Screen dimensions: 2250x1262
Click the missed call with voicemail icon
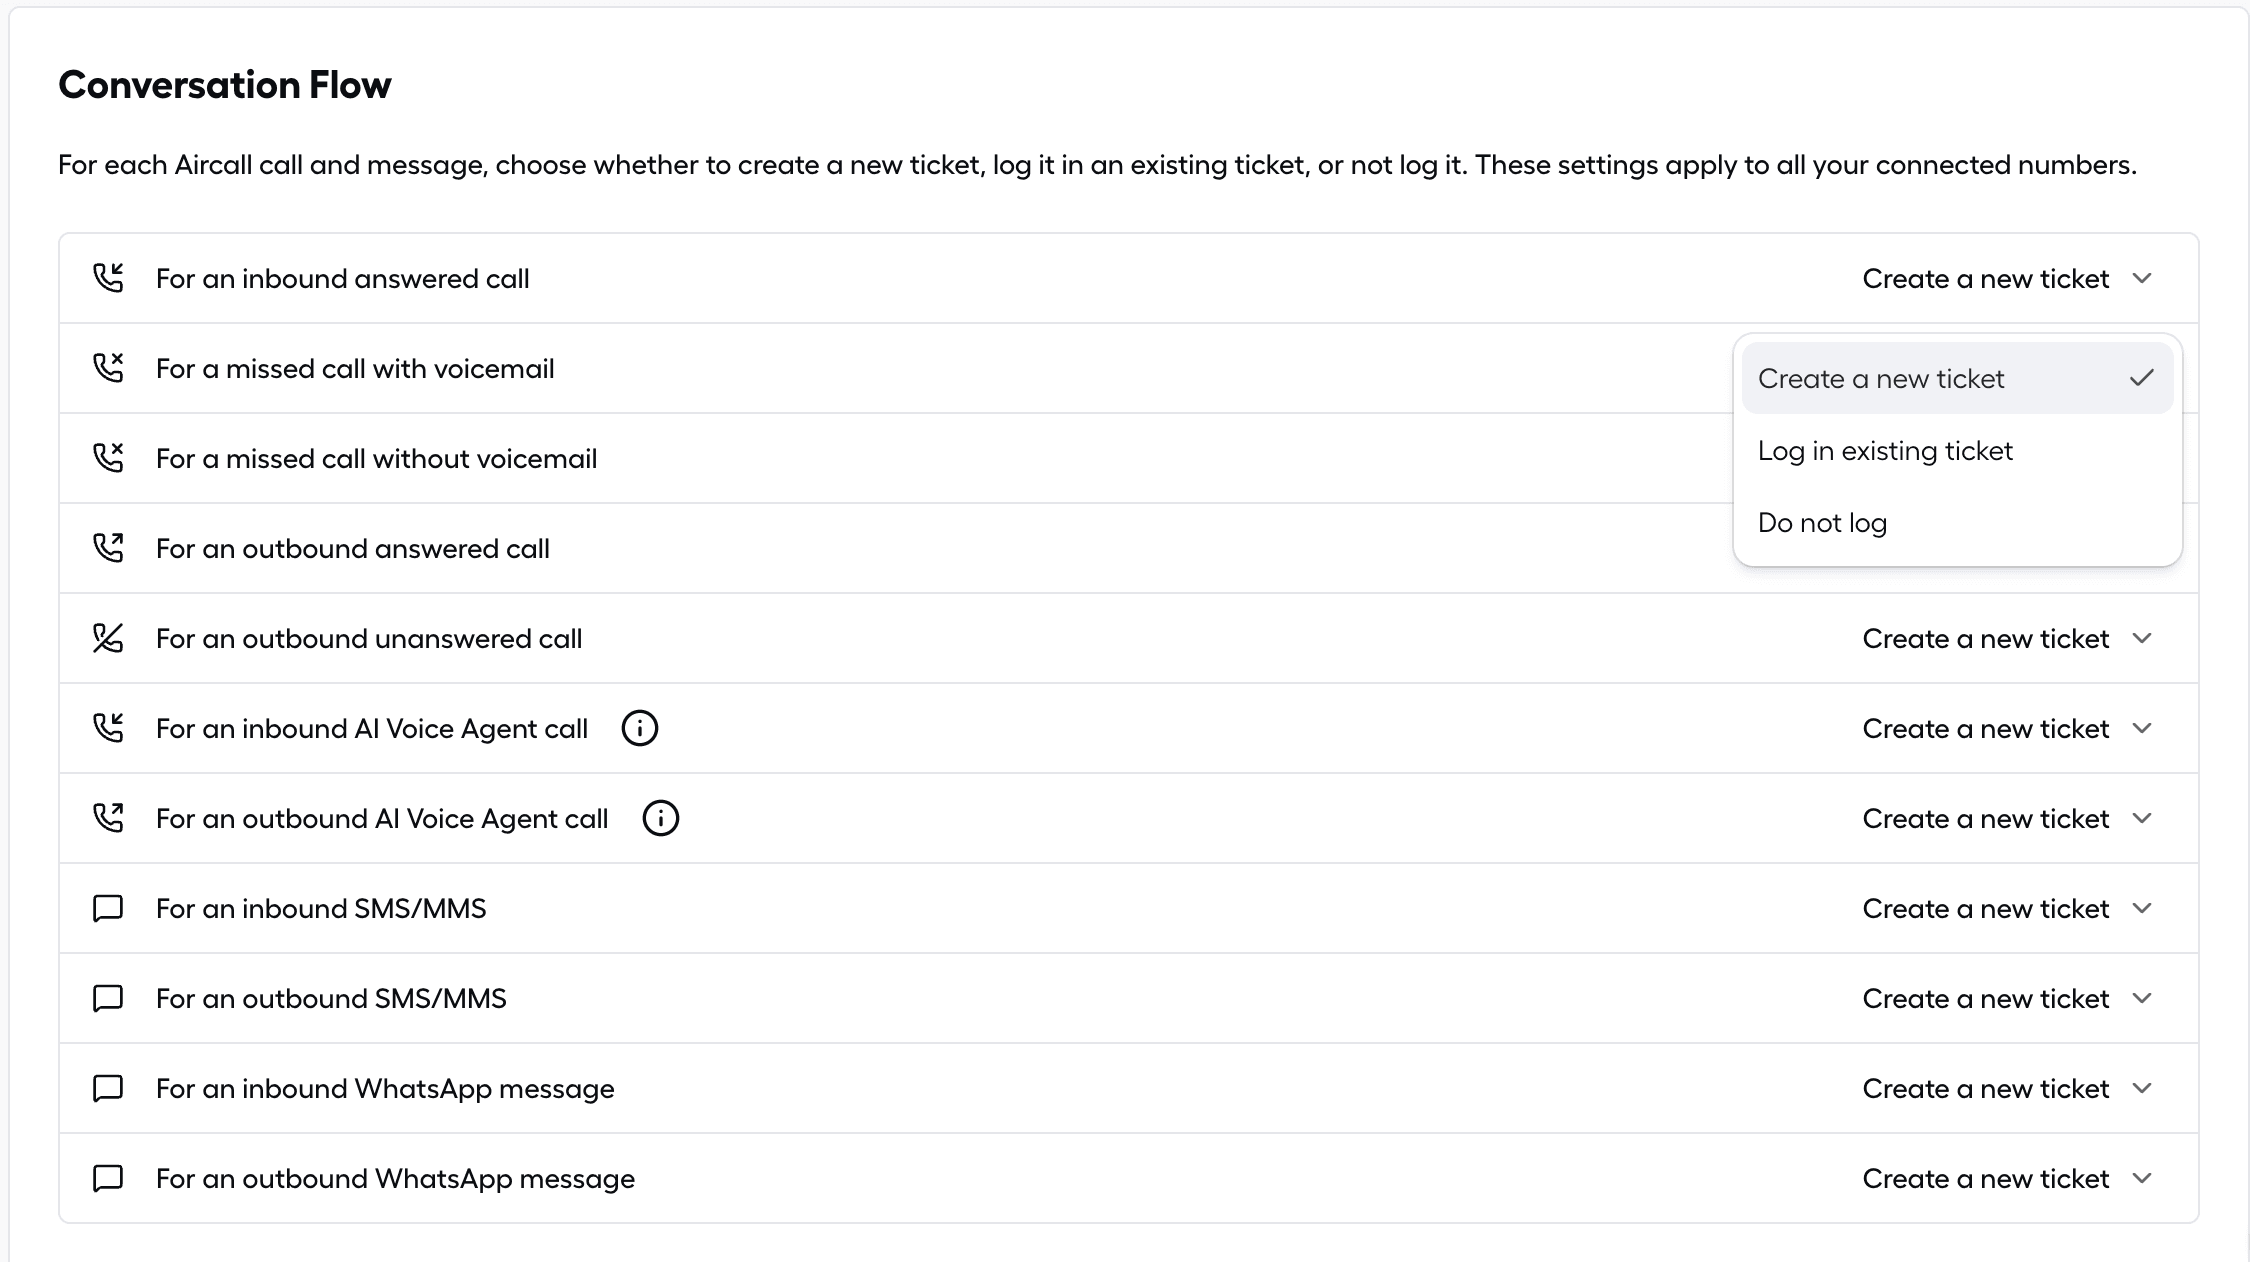pyautogui.click(x=108, y=368)
